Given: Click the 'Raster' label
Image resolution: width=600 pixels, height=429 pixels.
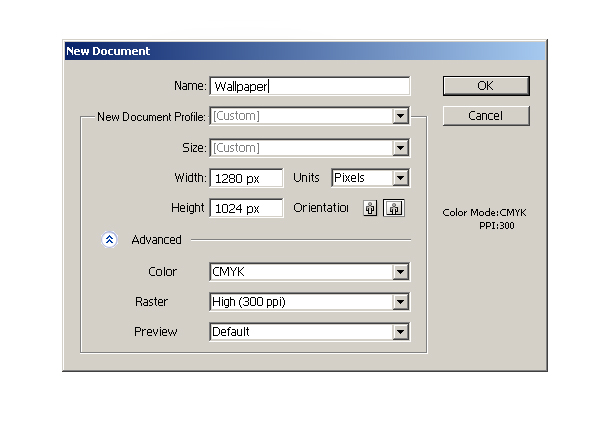Looking at the screenshot, I should click(152, 302).
